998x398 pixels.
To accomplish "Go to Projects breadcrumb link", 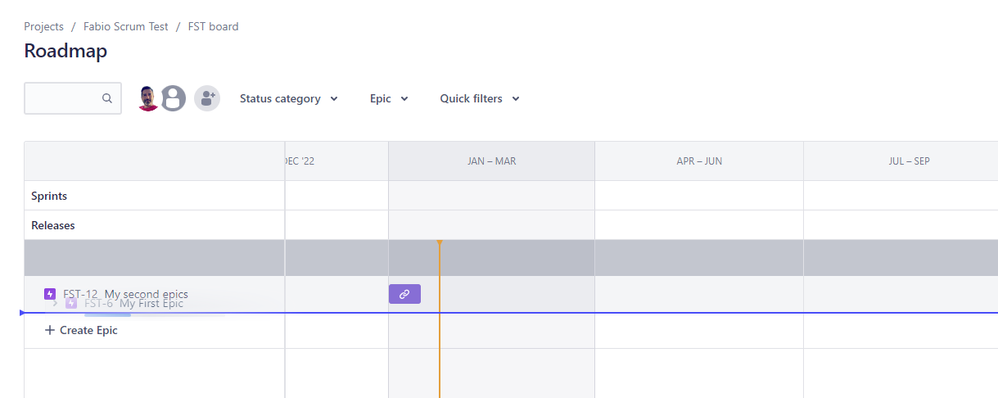I will pos(44,27).
